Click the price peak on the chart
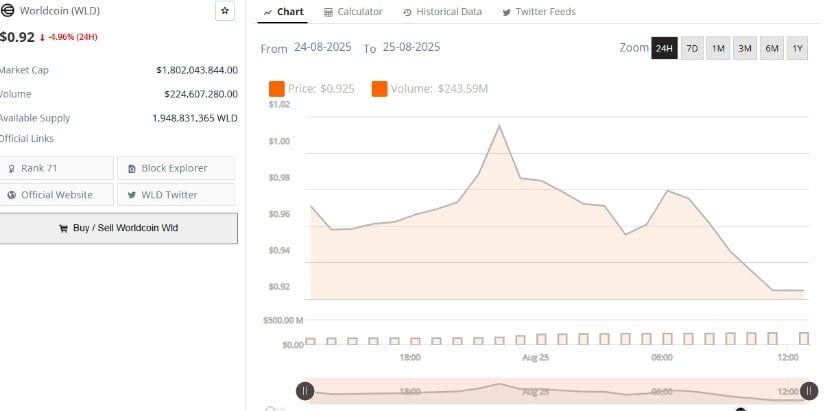The height and width of the screenshot is (411, 825). 499,126
